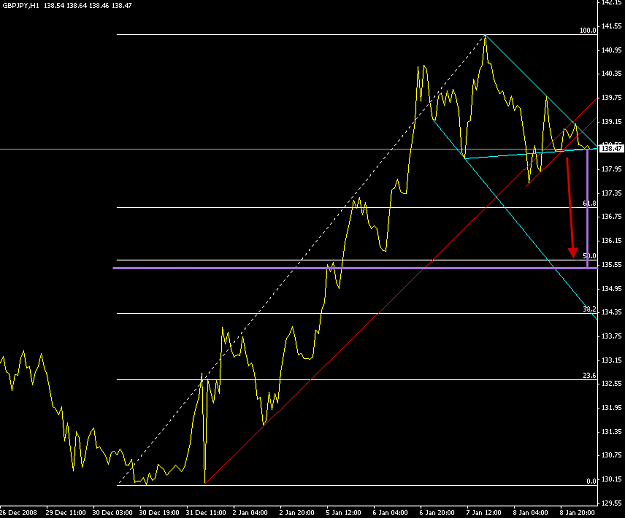Select the purple vertical measuring line

[587, 208]
